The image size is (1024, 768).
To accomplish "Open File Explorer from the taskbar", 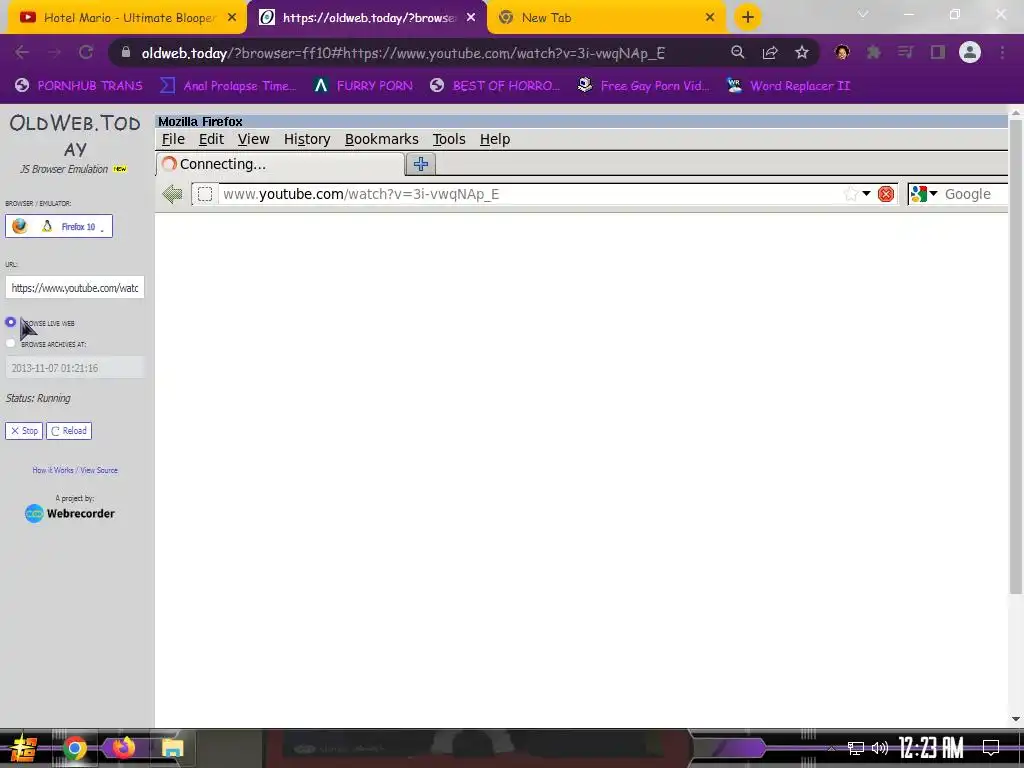I will [x=172, y=748].
